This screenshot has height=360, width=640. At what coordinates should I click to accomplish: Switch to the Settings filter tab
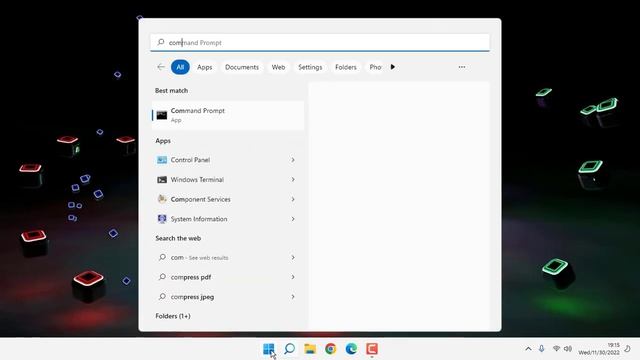310,67
